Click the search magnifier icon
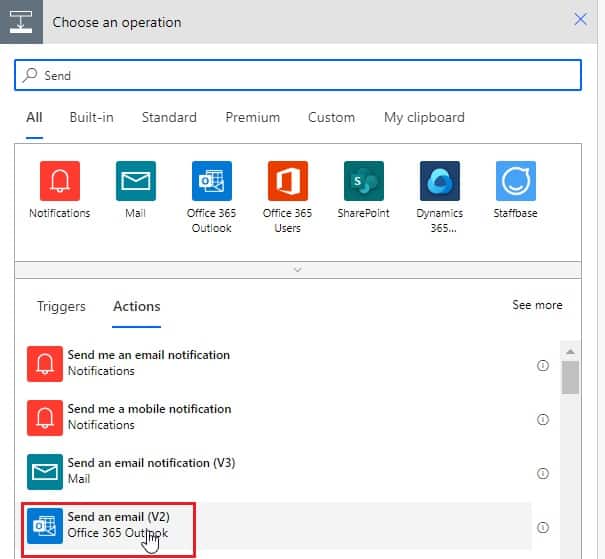This screenshot has height=559, width=605. click(30, 75)
